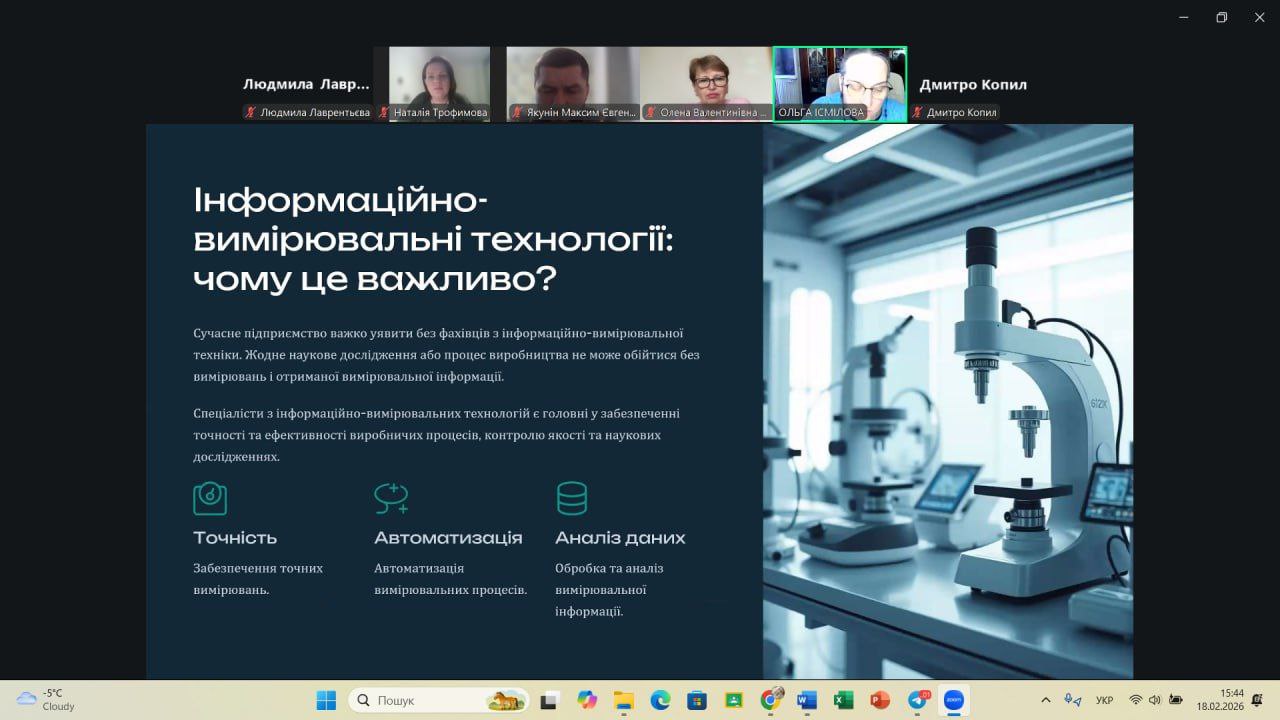The image size is (1280, 720).
Task: Click the paragraph starting "Спеціалісти з інформаційно"
Action: coord(436,435)
